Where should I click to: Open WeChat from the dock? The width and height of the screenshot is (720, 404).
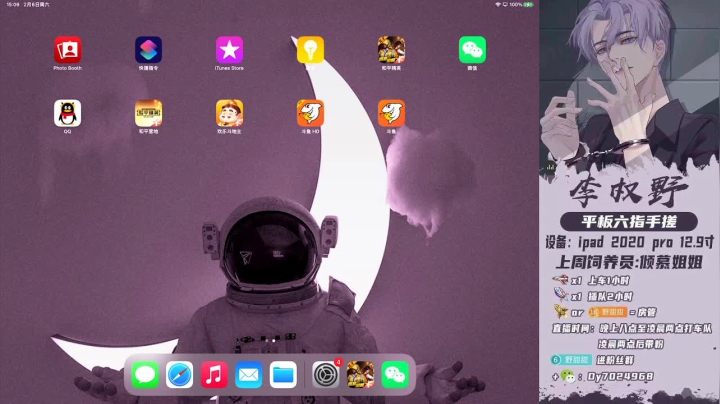coord(395,375)
